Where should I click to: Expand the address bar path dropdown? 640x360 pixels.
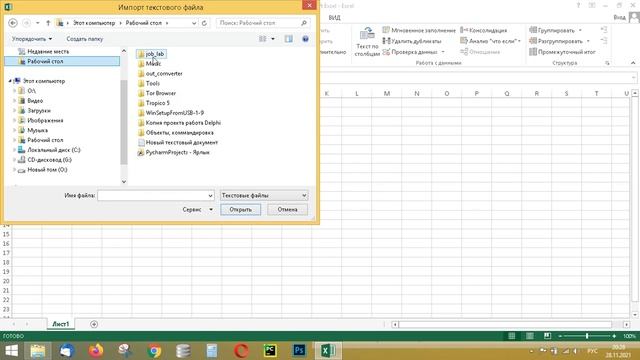click(x=194, y=23)
